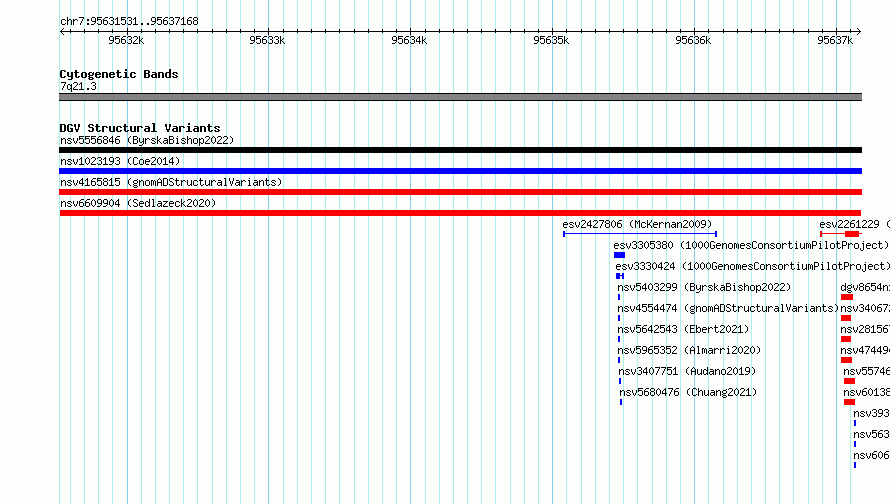Click the 95637k ruler label
Viewport: 890px width, 504px height.
[835, 40]
